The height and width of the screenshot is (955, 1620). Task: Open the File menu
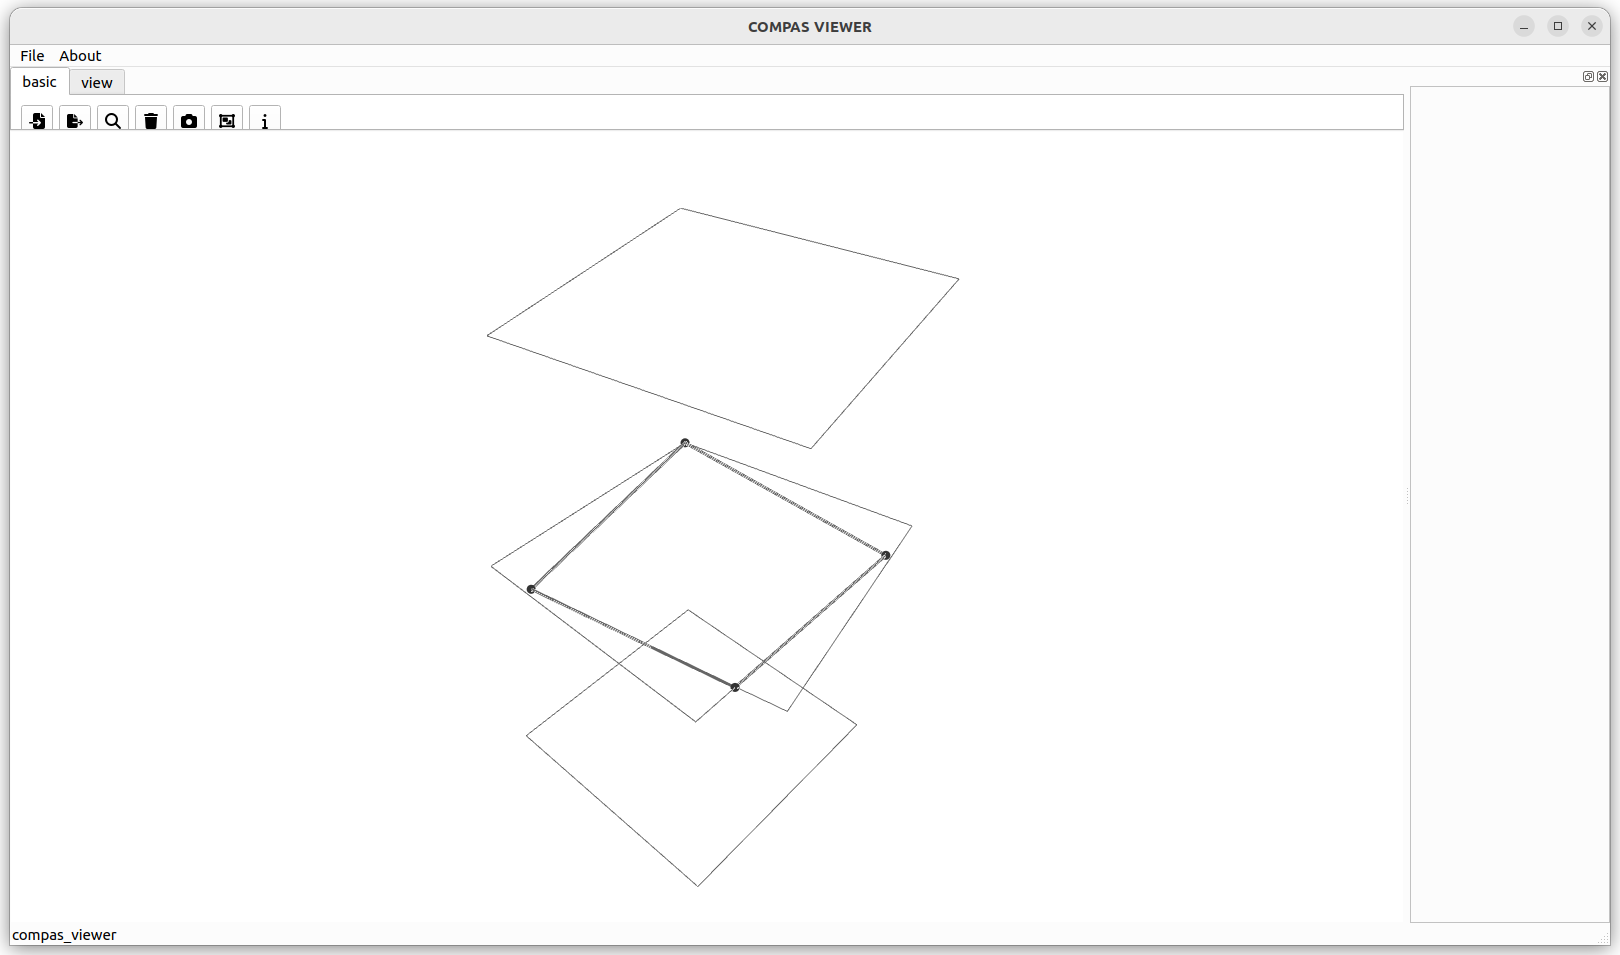coord(32,56)
